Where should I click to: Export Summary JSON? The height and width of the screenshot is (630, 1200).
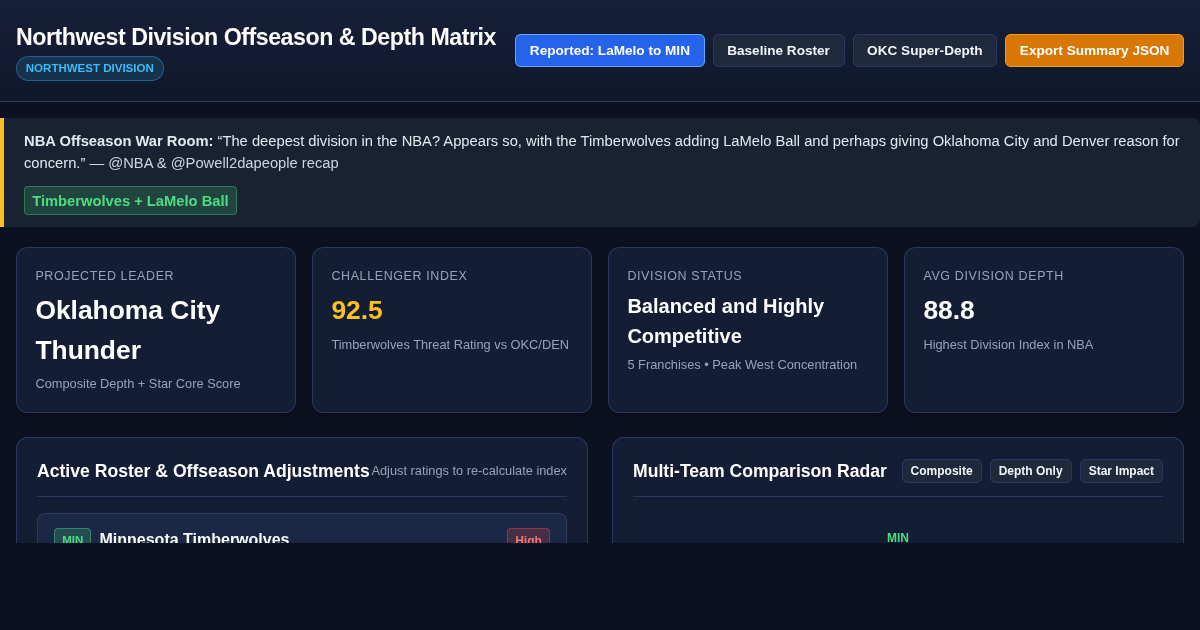click(x=1094, y=50)
